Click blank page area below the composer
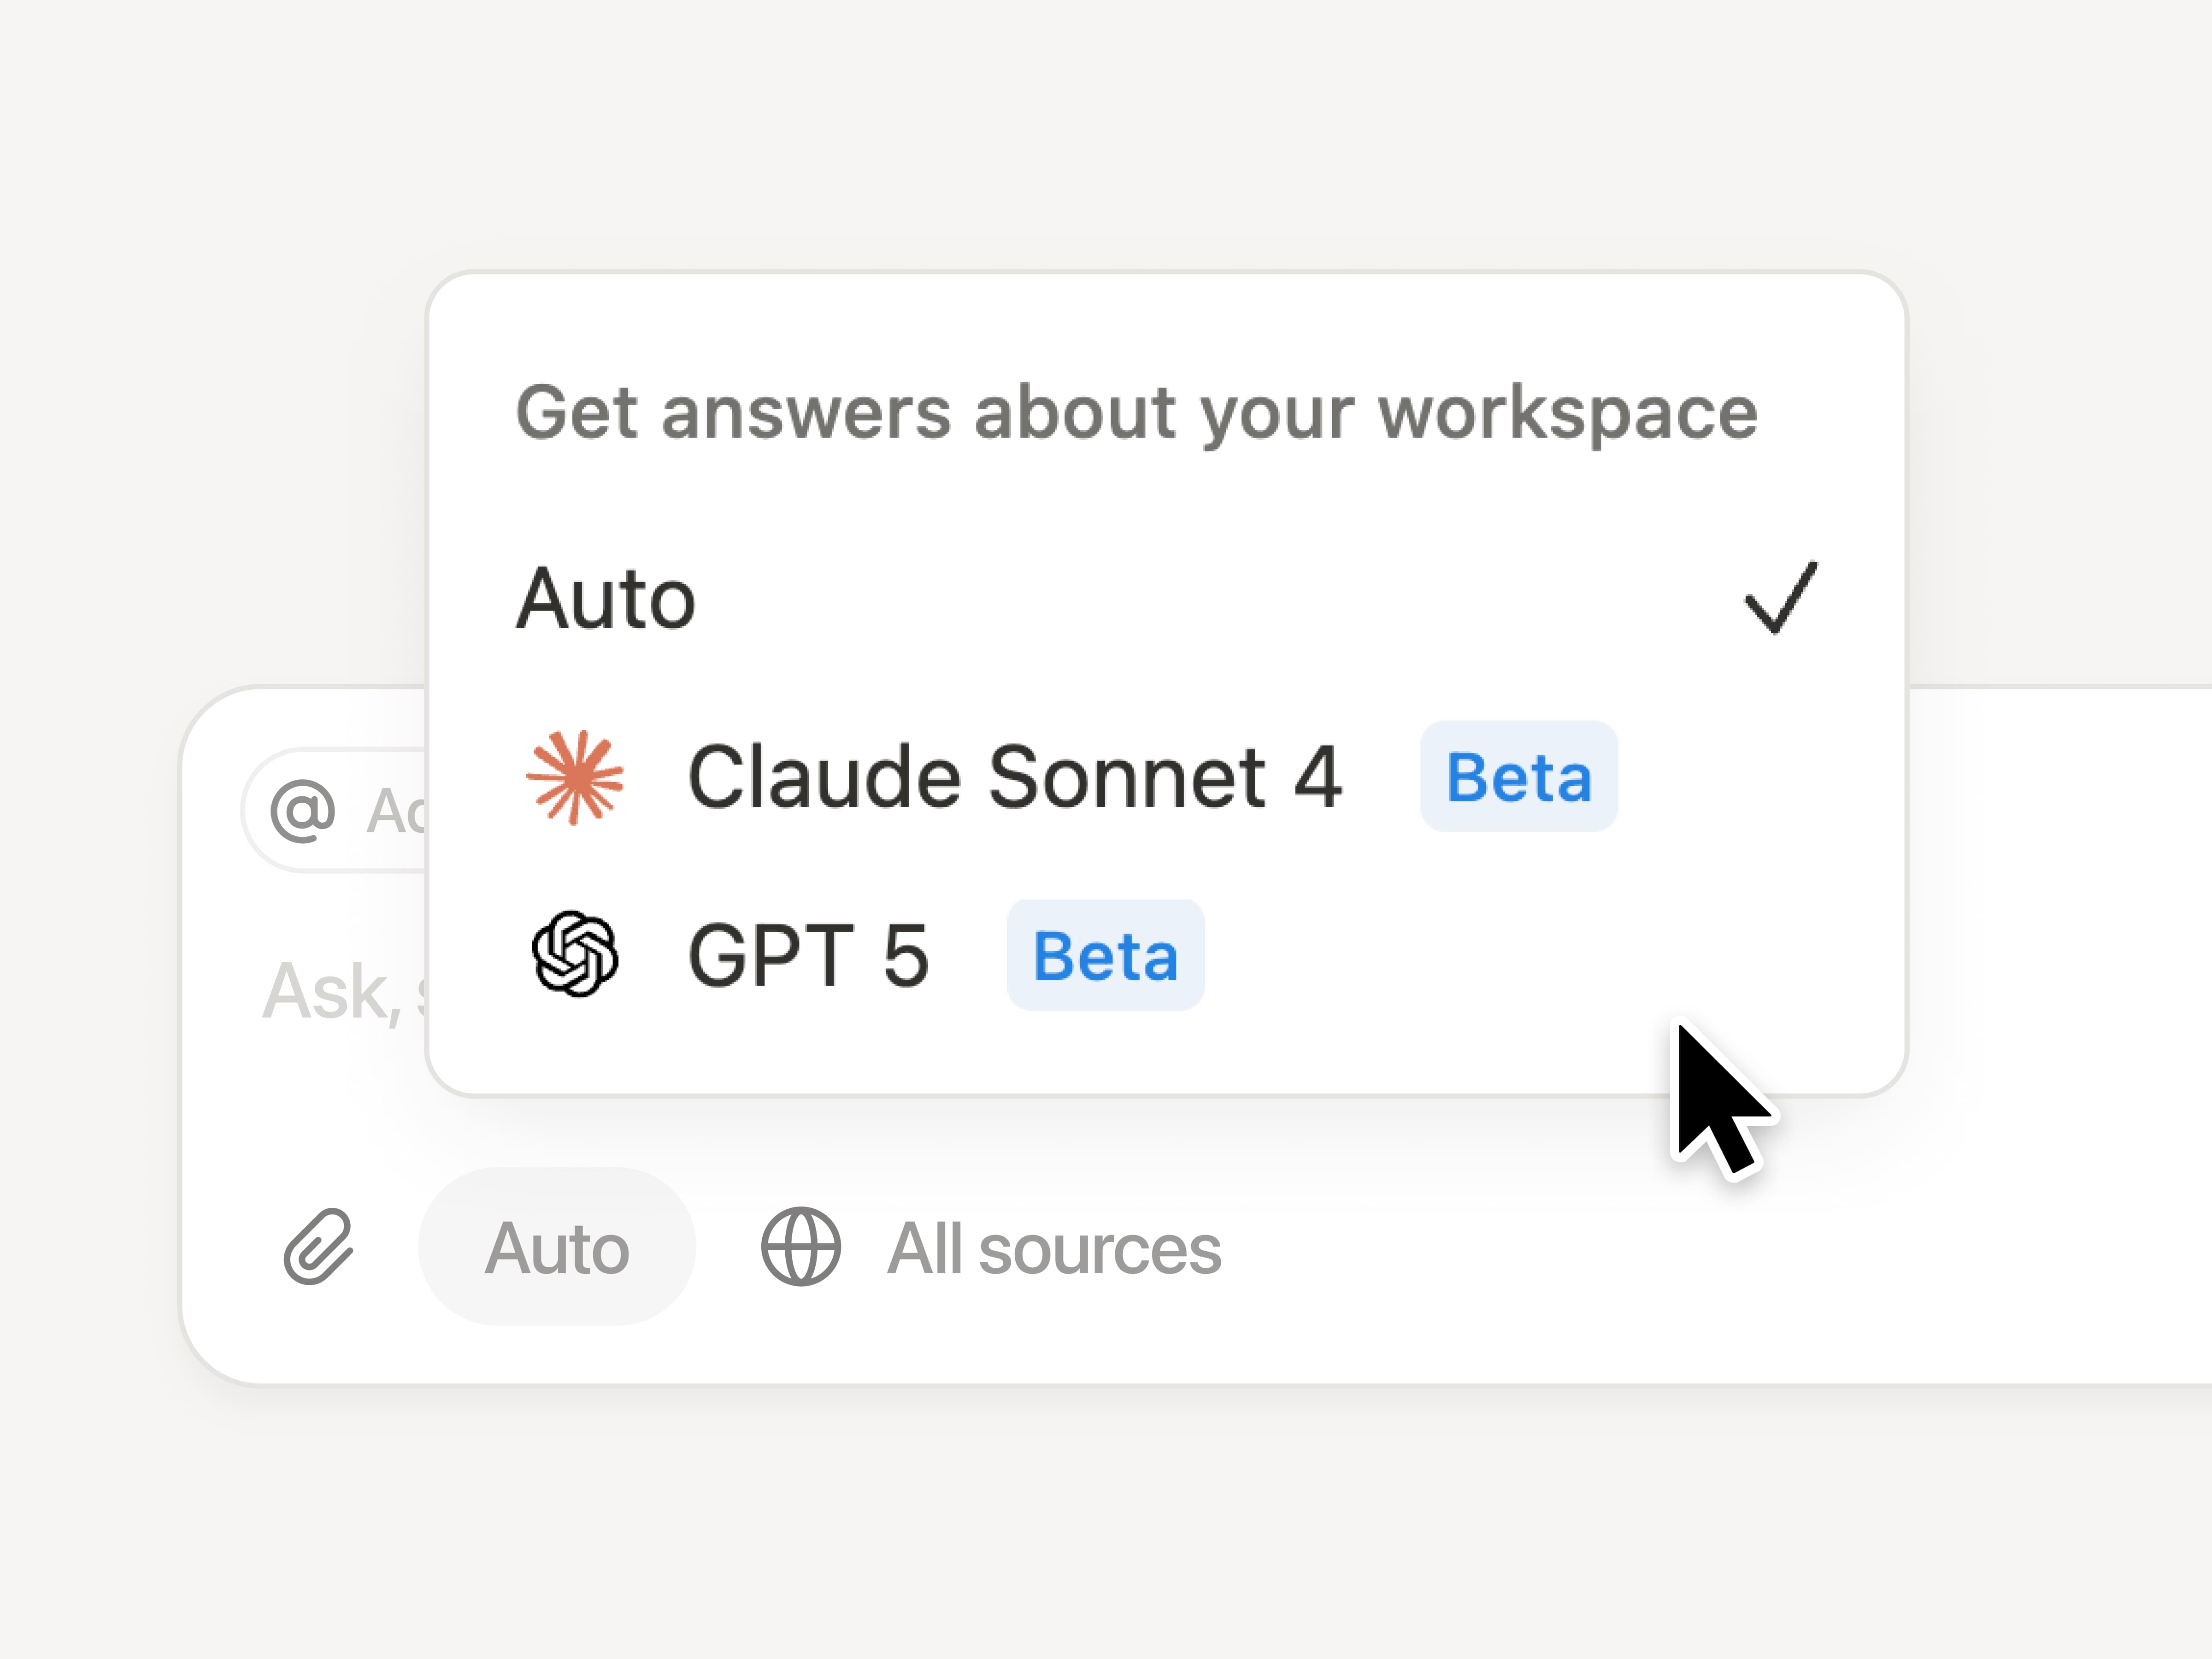Viewport: 2212px width, 1659px height. 1100,1530
